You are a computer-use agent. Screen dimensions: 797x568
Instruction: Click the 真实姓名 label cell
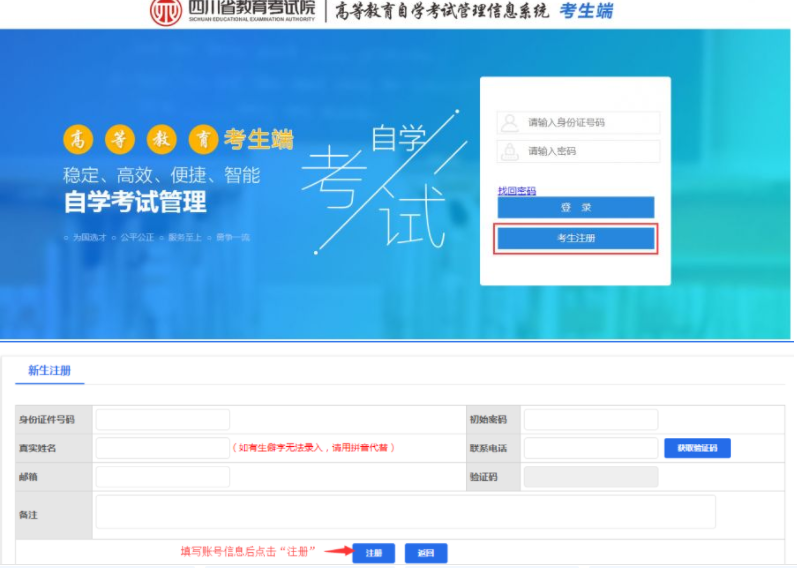pos(54,448)
